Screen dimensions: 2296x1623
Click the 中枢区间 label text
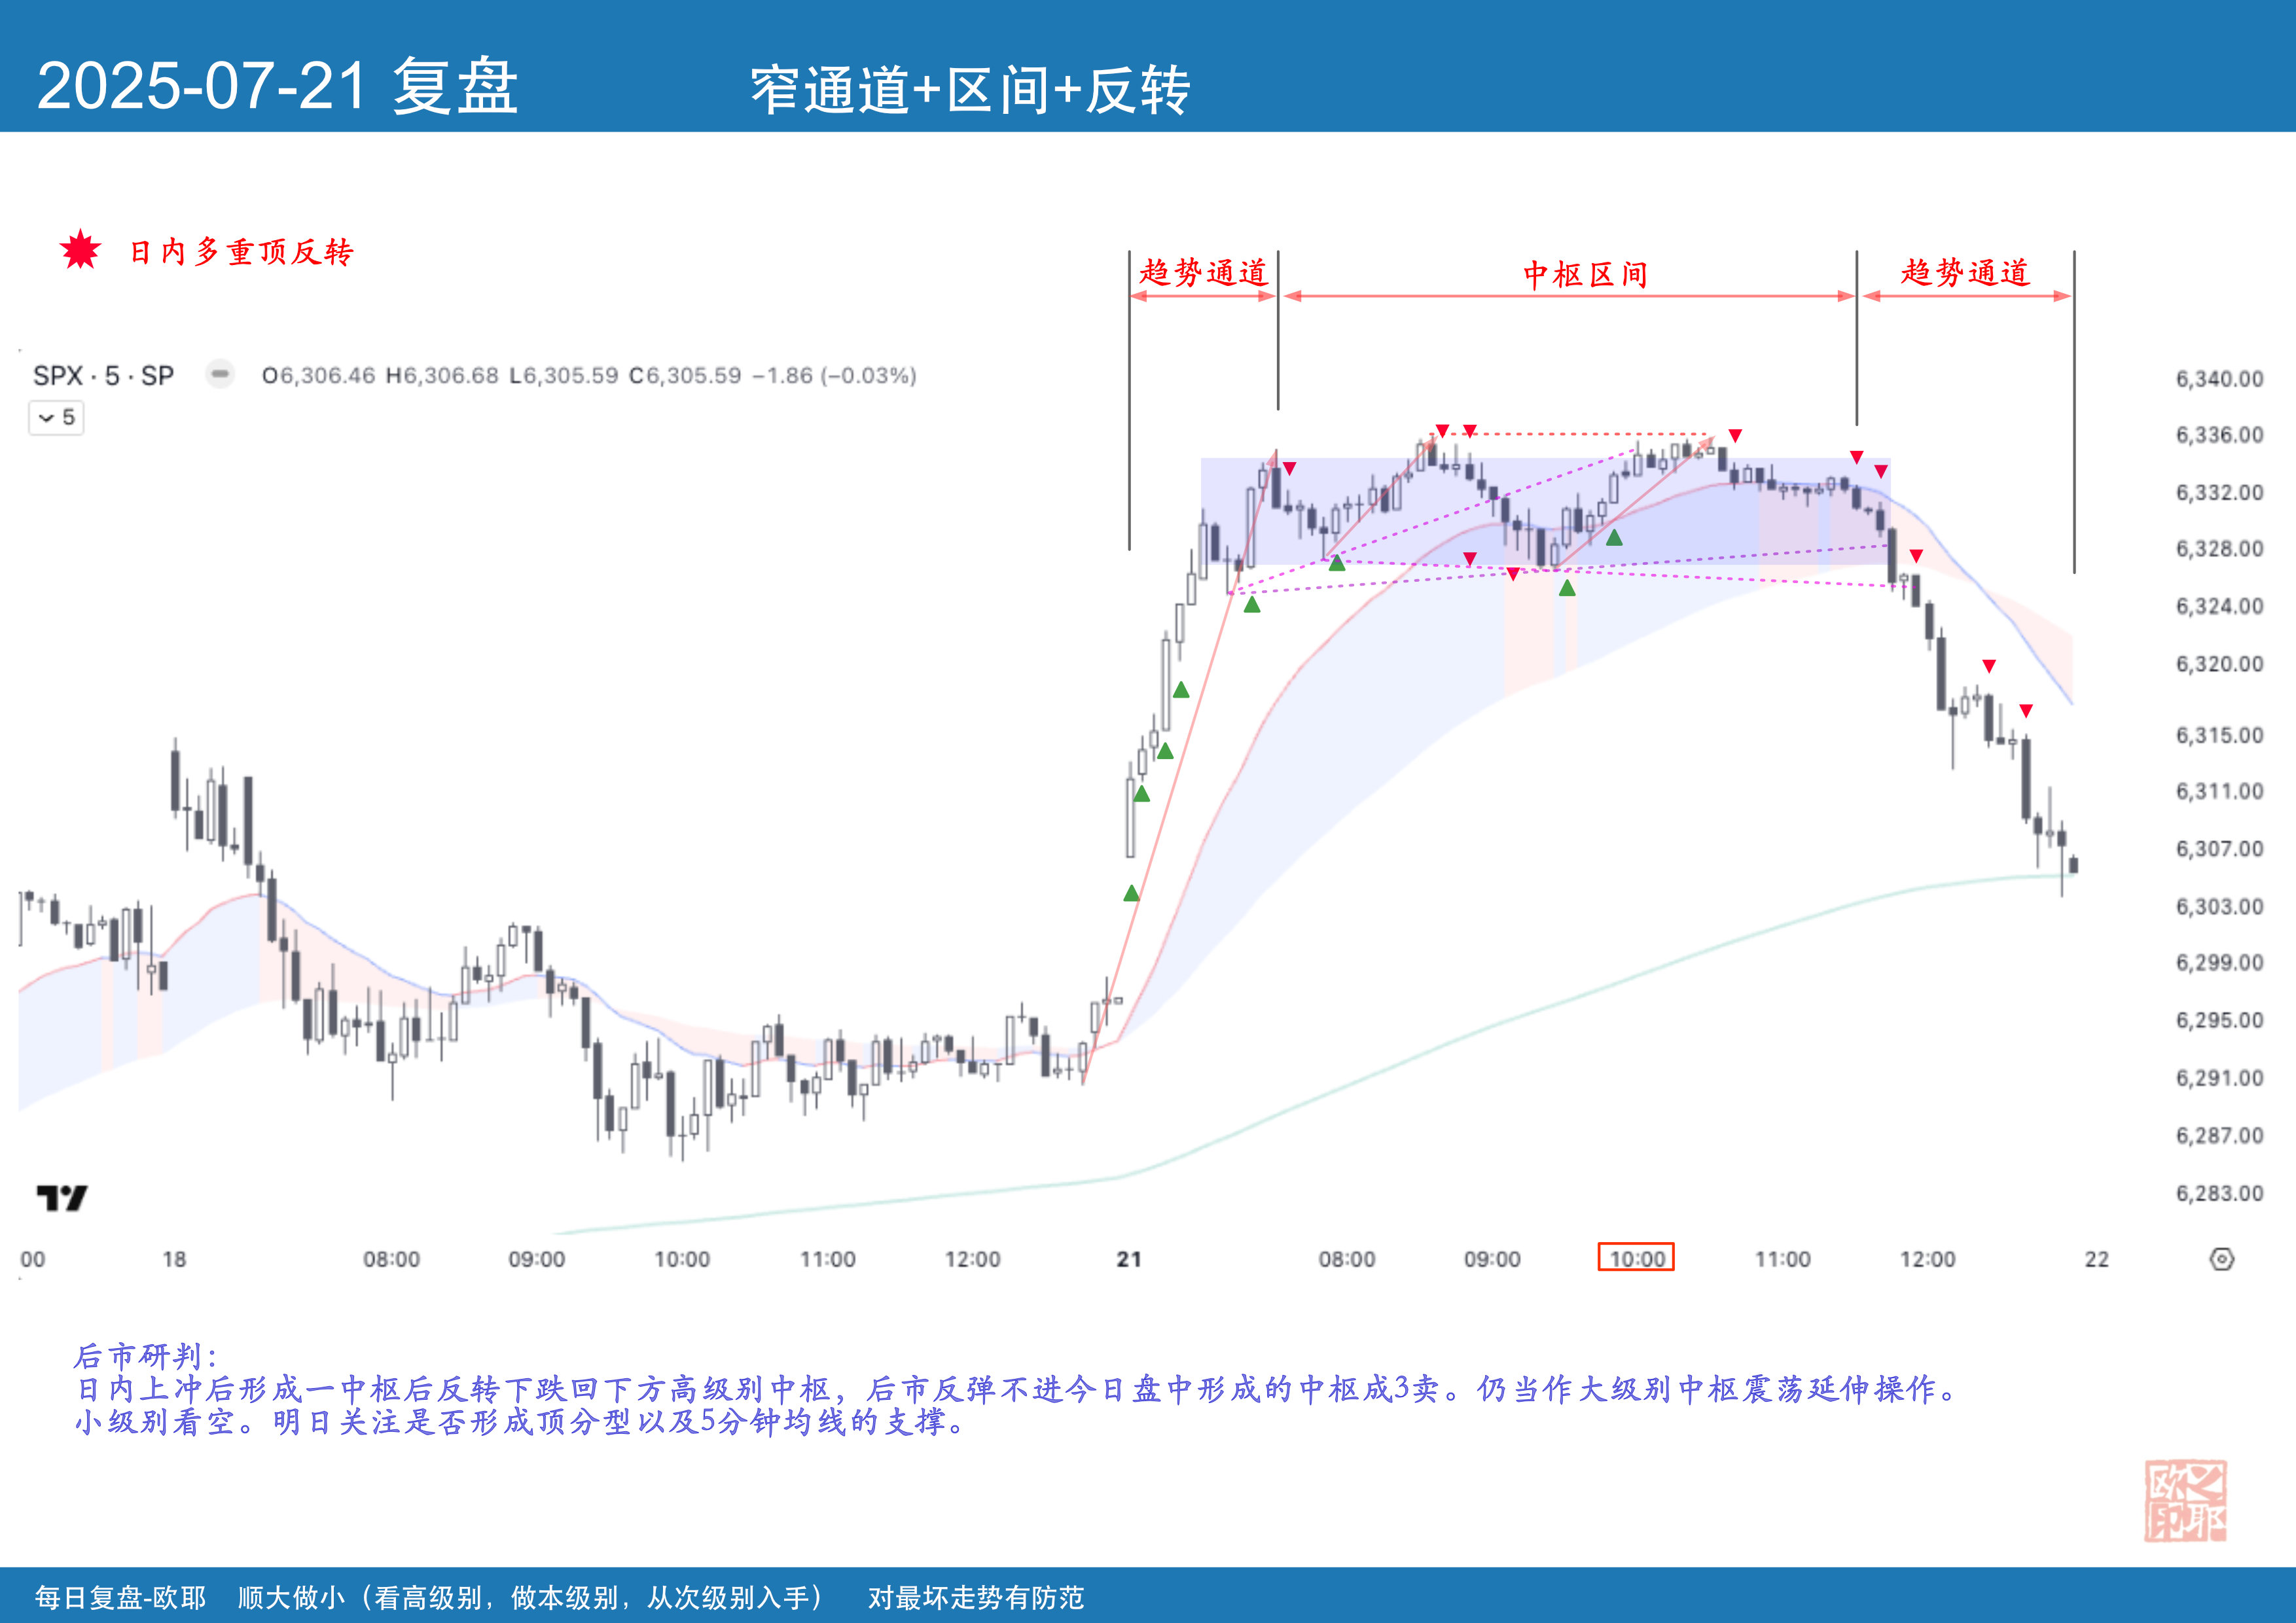point(1585,274)
